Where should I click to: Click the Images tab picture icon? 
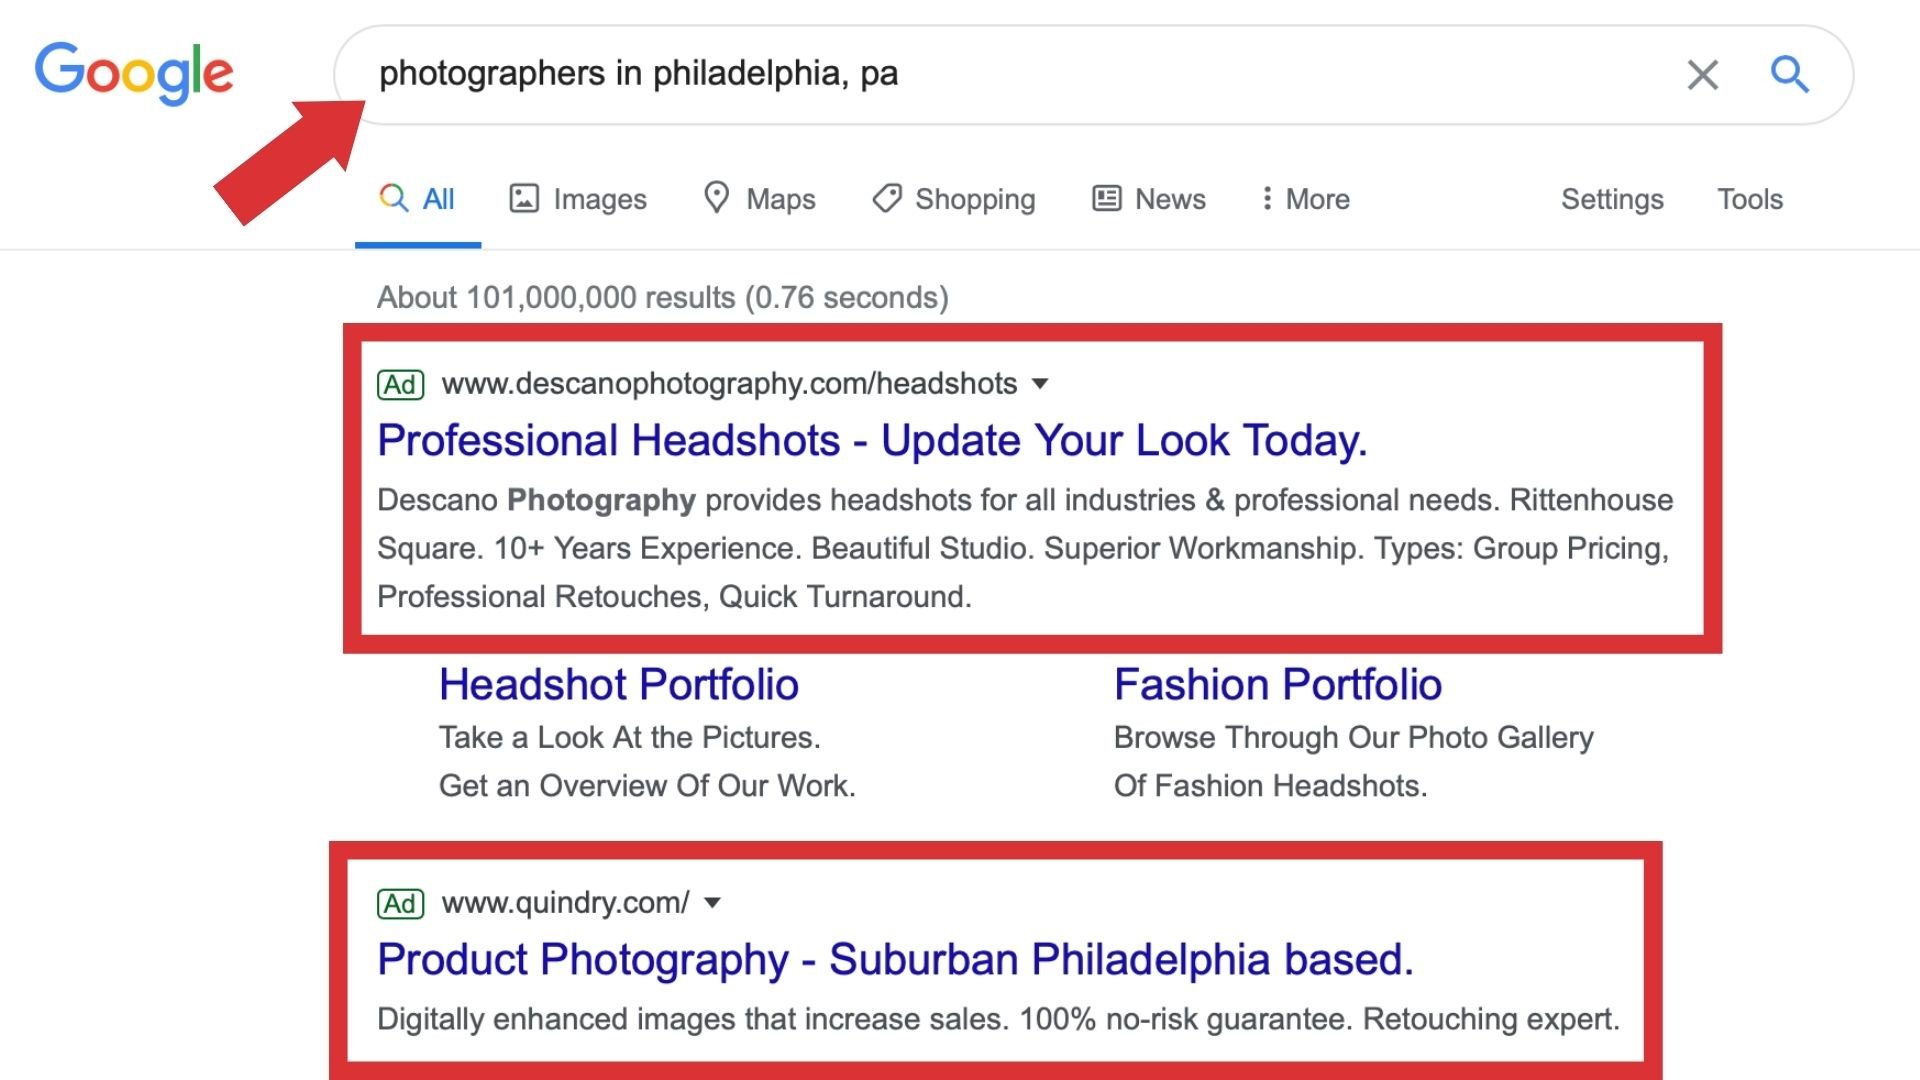click(x=524, y=198)
